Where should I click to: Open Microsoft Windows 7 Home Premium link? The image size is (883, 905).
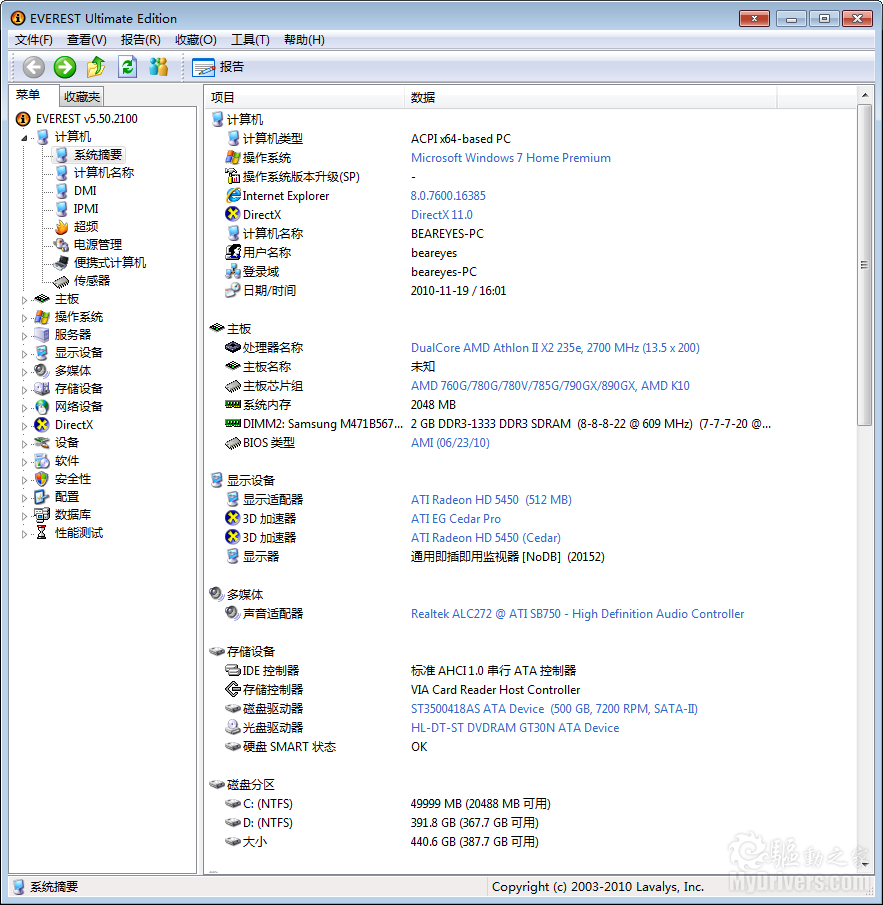(510, 158)
